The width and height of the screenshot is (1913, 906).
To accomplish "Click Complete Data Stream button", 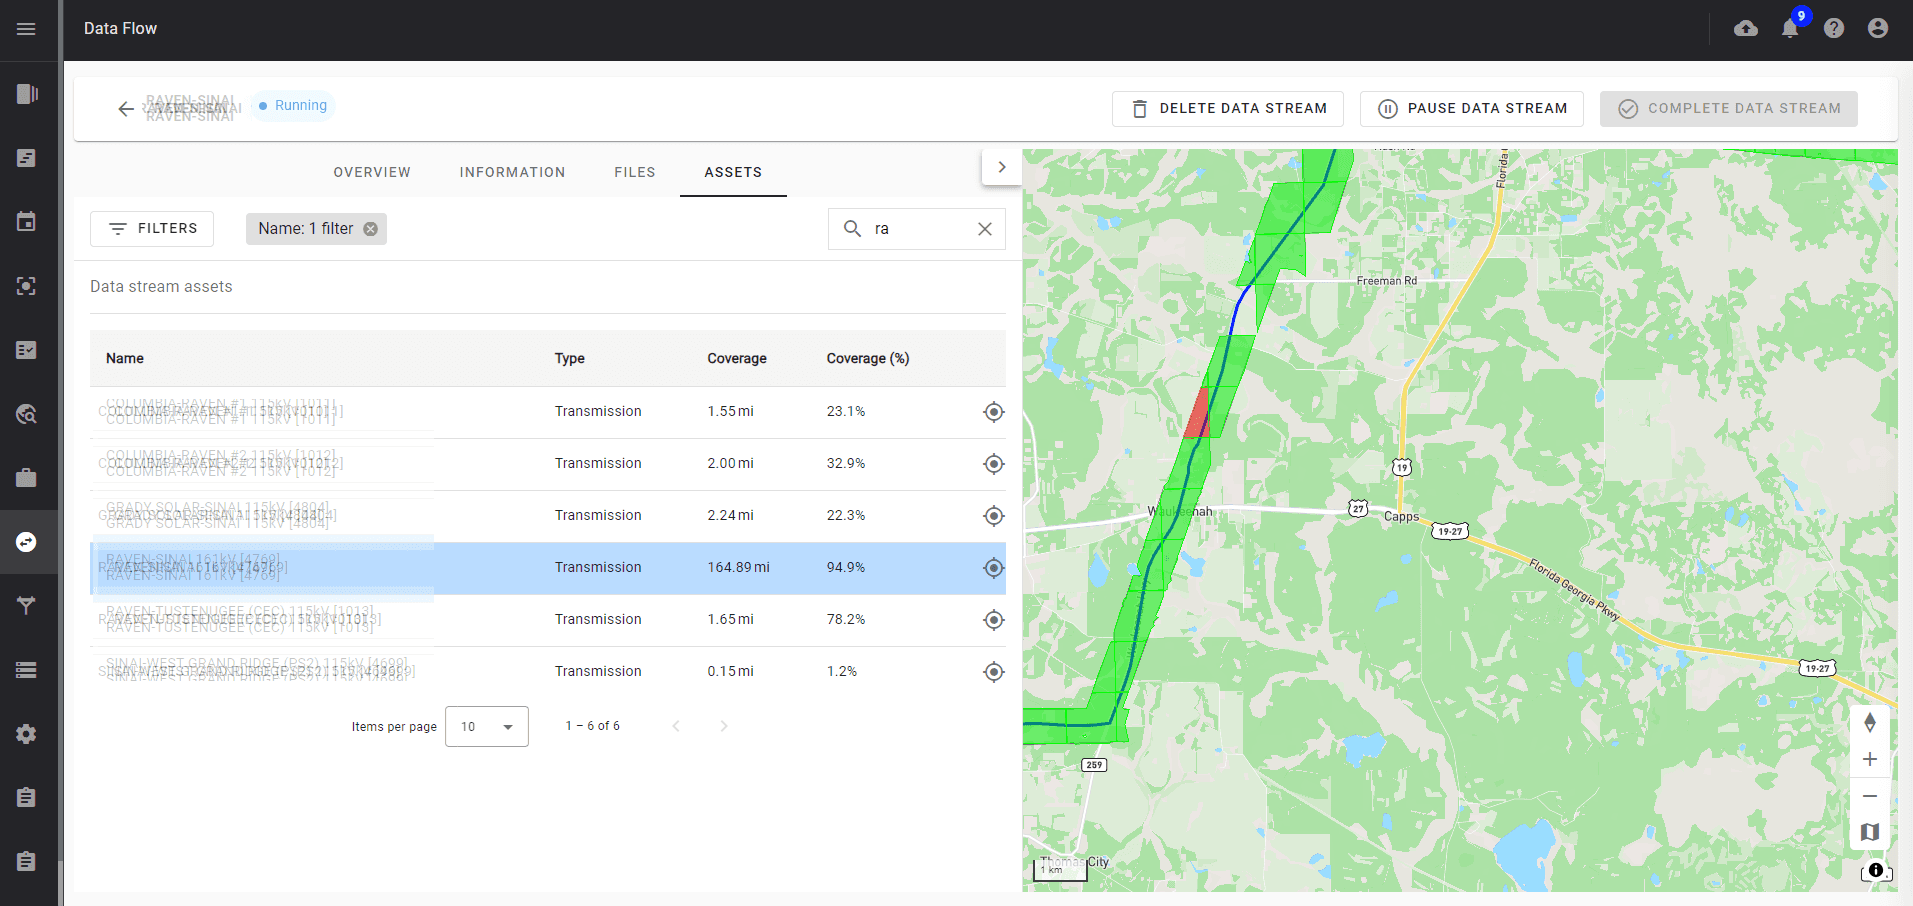I will click(x=1729, y=109).
